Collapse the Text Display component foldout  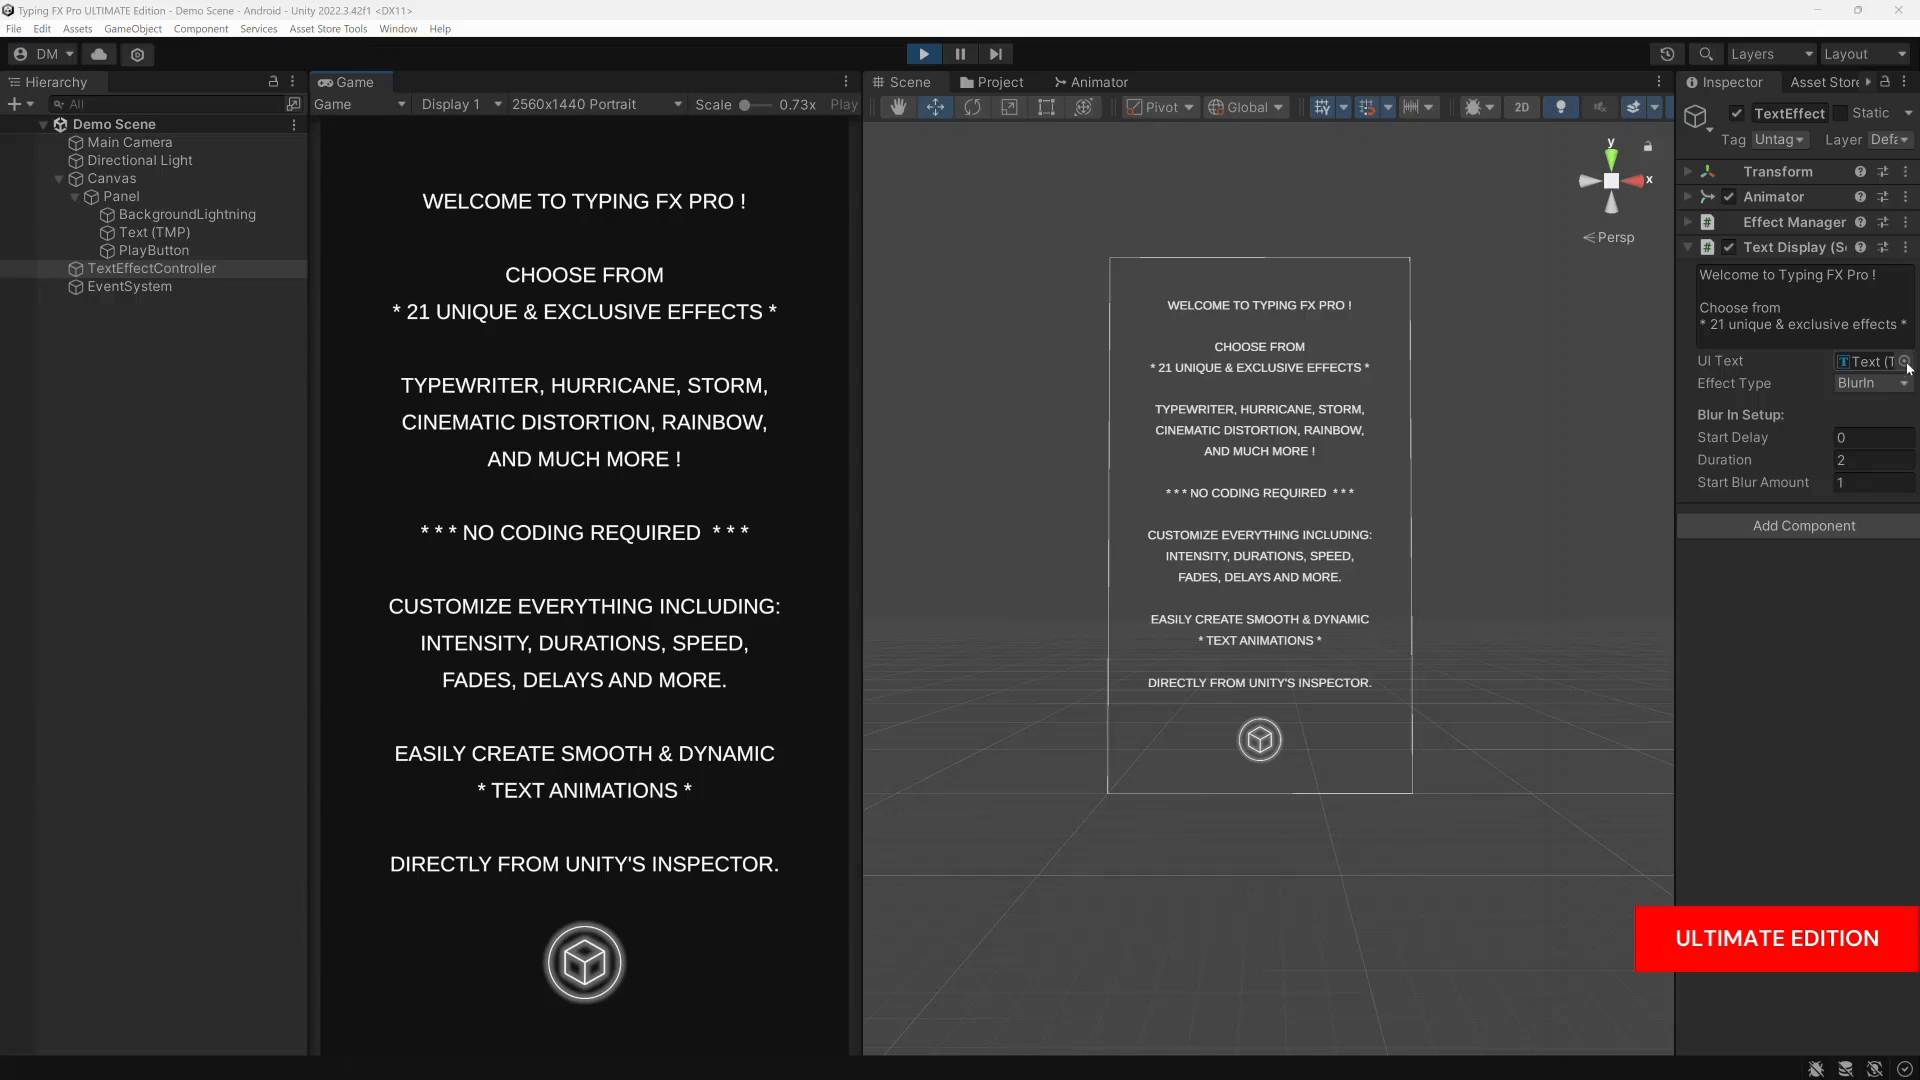coord(1688,247)
